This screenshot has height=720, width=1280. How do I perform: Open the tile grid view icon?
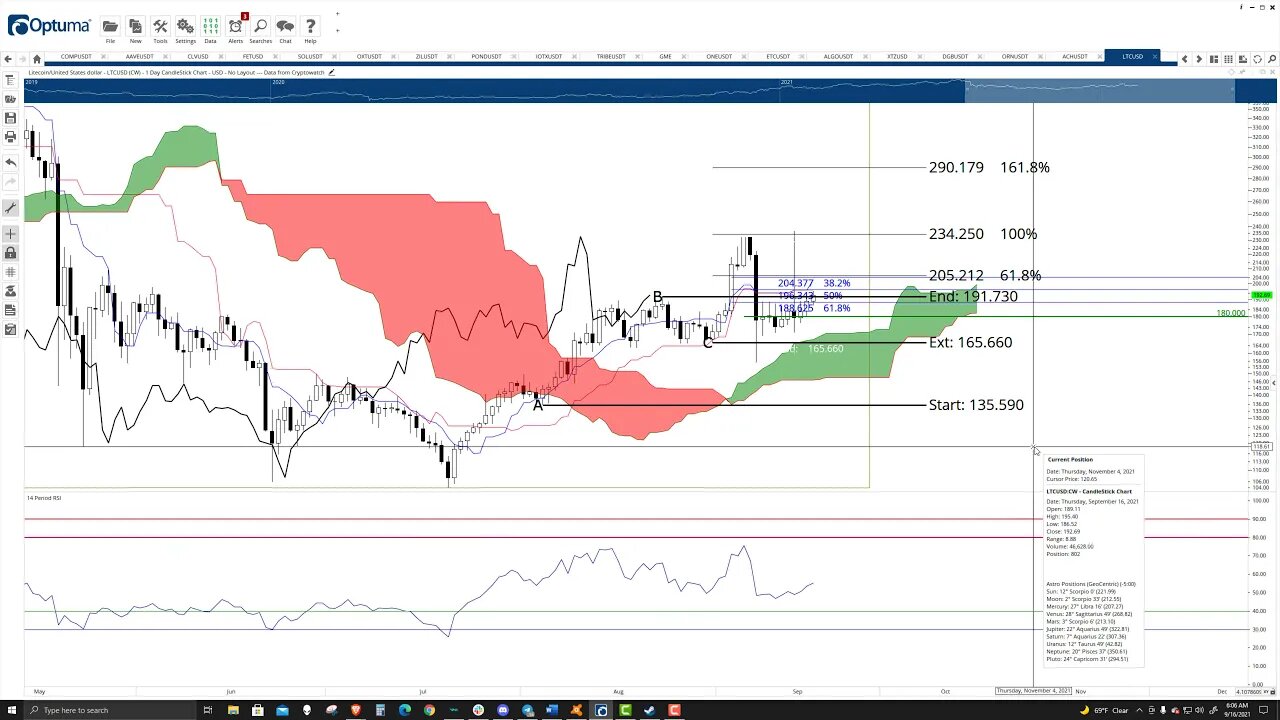(1228, 59)
